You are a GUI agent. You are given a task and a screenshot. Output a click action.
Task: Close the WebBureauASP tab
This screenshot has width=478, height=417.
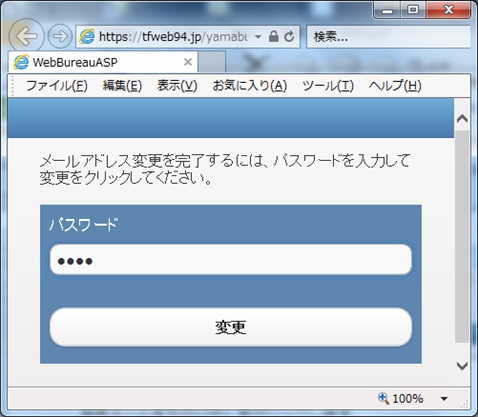(188, 62)
